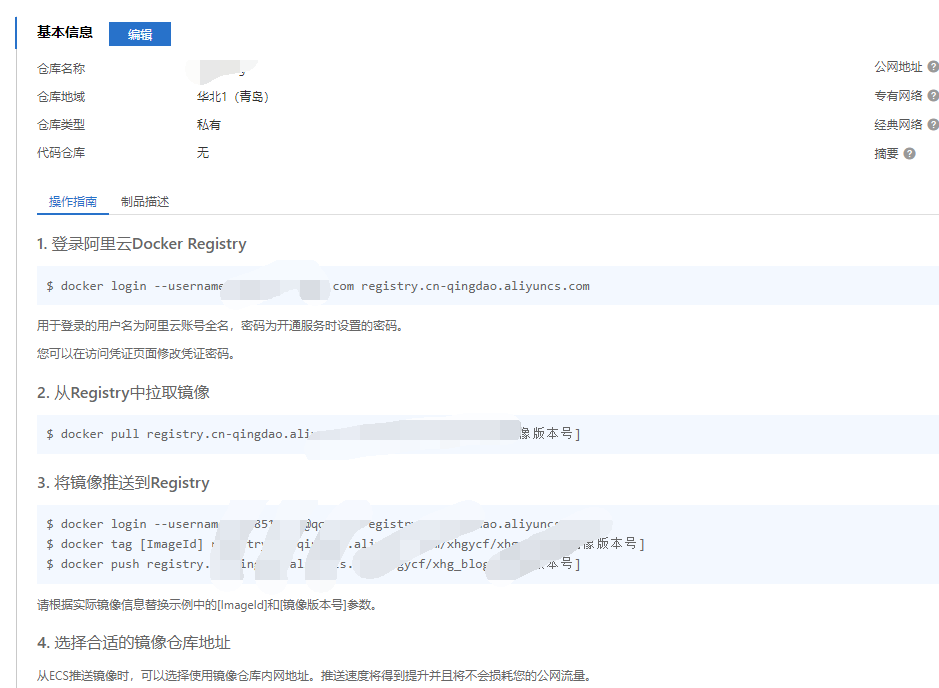Click heading 4. 选择合适的镜像仓库地址
Screen dimensions: 939x688
134,643
